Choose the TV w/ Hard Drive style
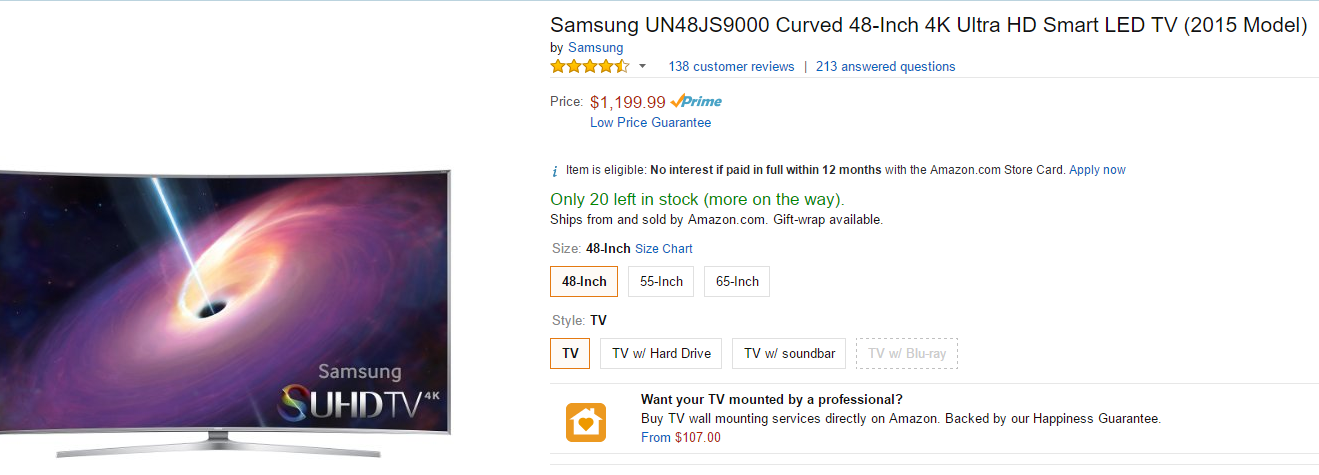The height and width of the screenshot is (475, 1319). pyautogui.click(x=661, y=354)
